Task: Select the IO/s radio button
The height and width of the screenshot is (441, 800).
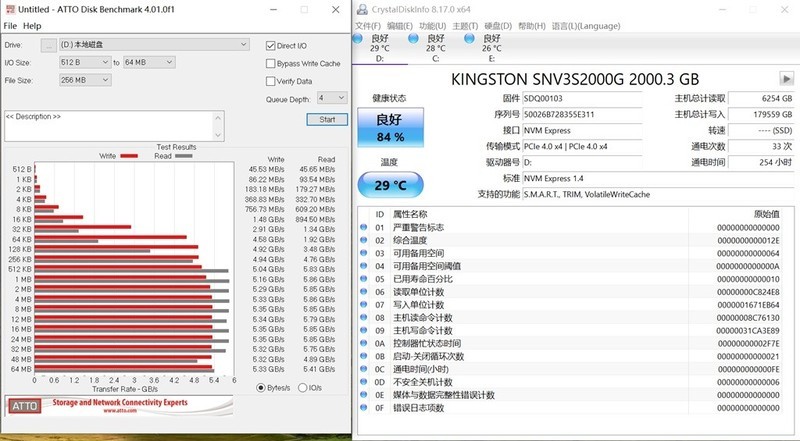Action: pos(302,388)
